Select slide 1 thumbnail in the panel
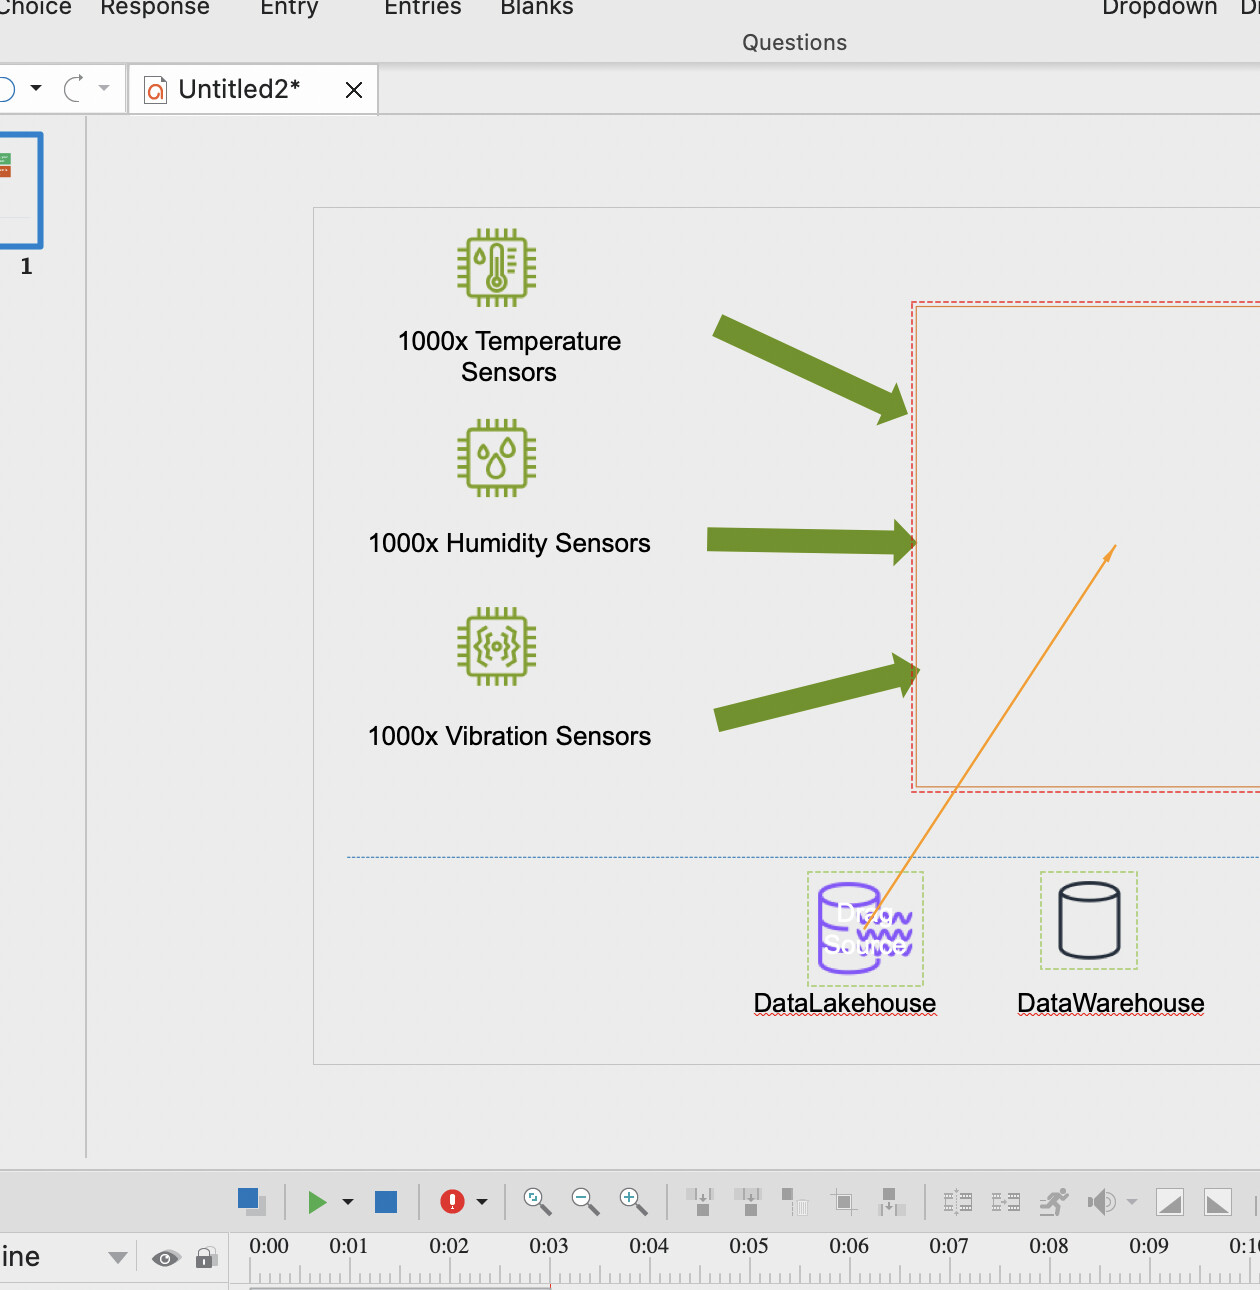Viewport: 1260px width, 1290px height. pos(20,190)
